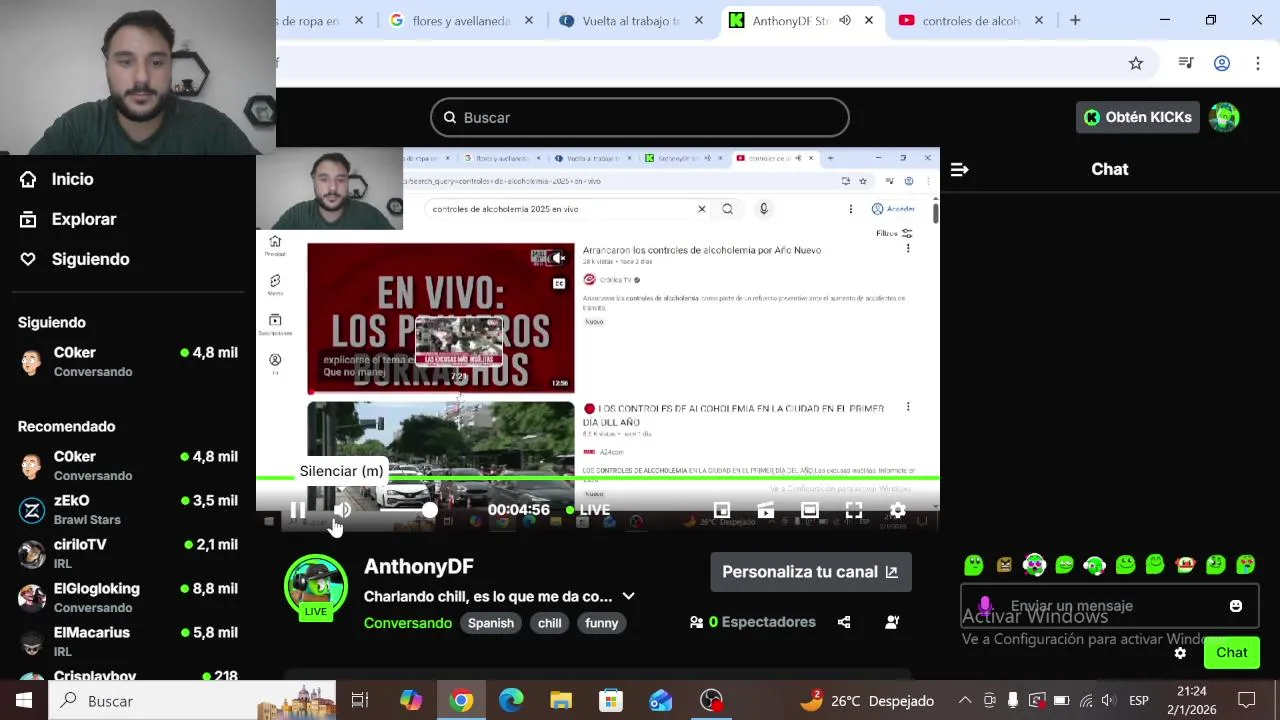This screenshot has width=1280, height=720.
Task: Open C0ker channel under Recomendado
Action: click(x=128, y=465)
